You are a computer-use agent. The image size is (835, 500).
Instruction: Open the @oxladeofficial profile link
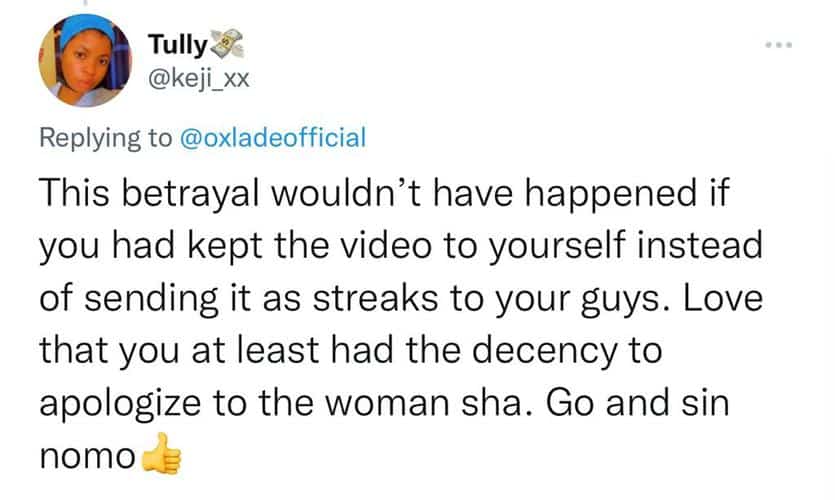pos(273,137)
